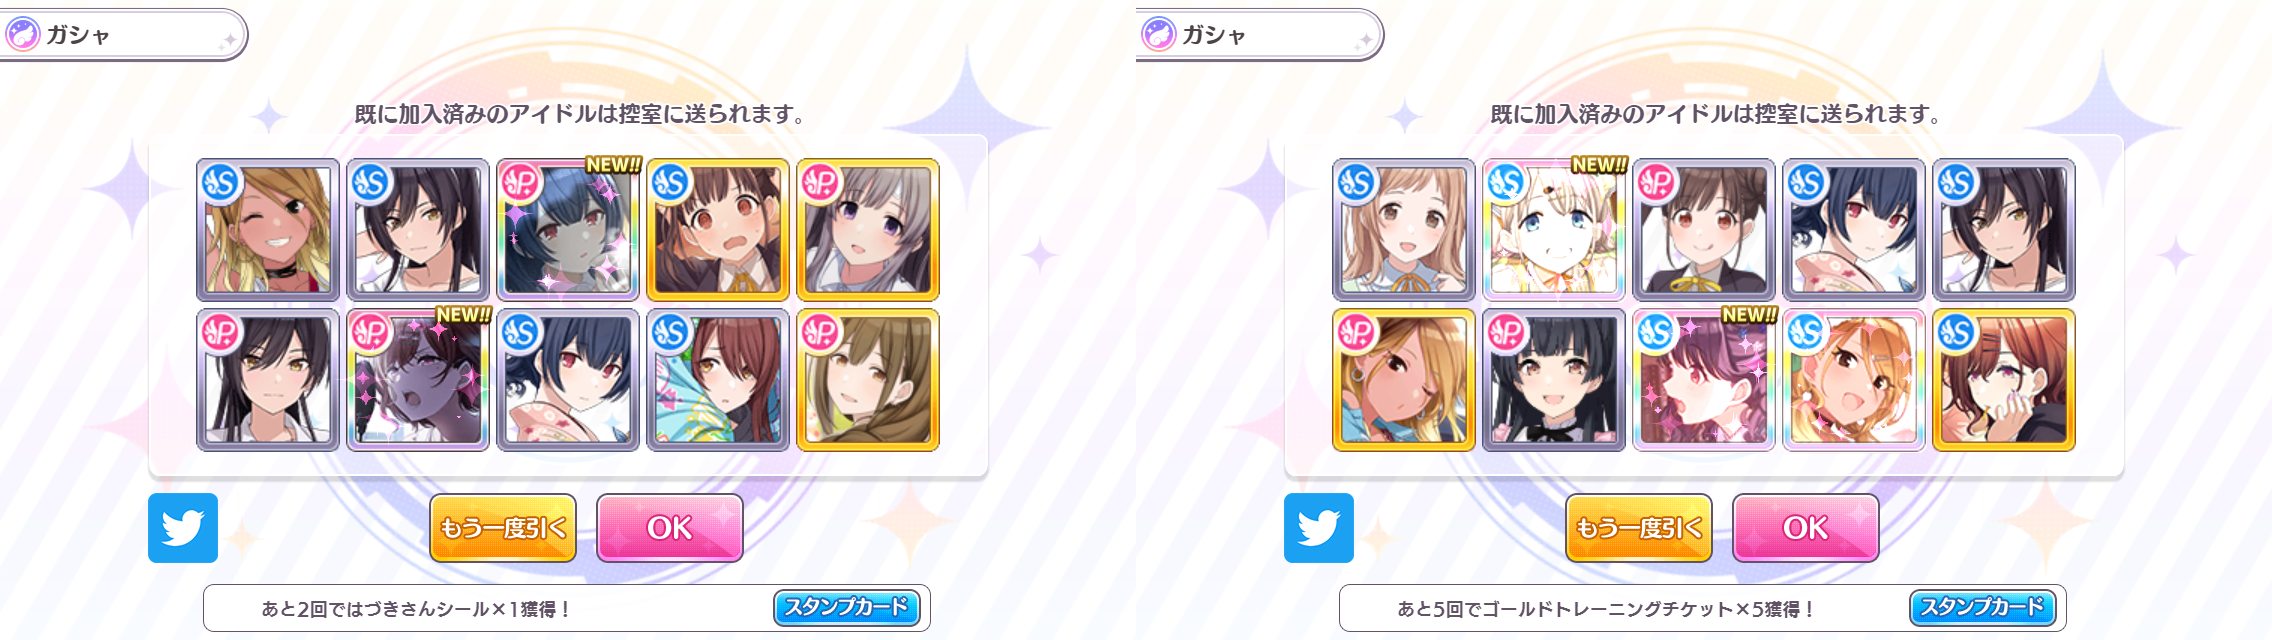Select idol card with glasses in right panel
The height and width of the screenshot is (640, 2272).
[x=2004, y=380]
